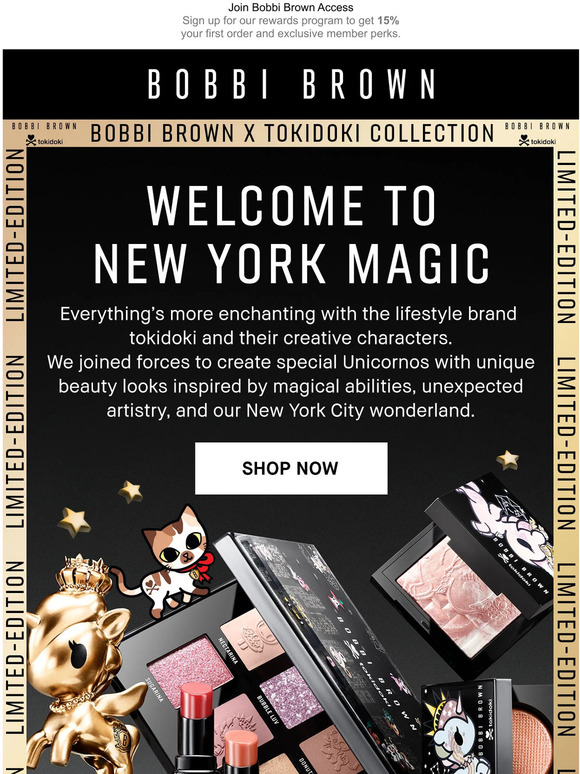
Task: Select the Sugarina pink glitter eyeshadow pan
Action: 190,666
